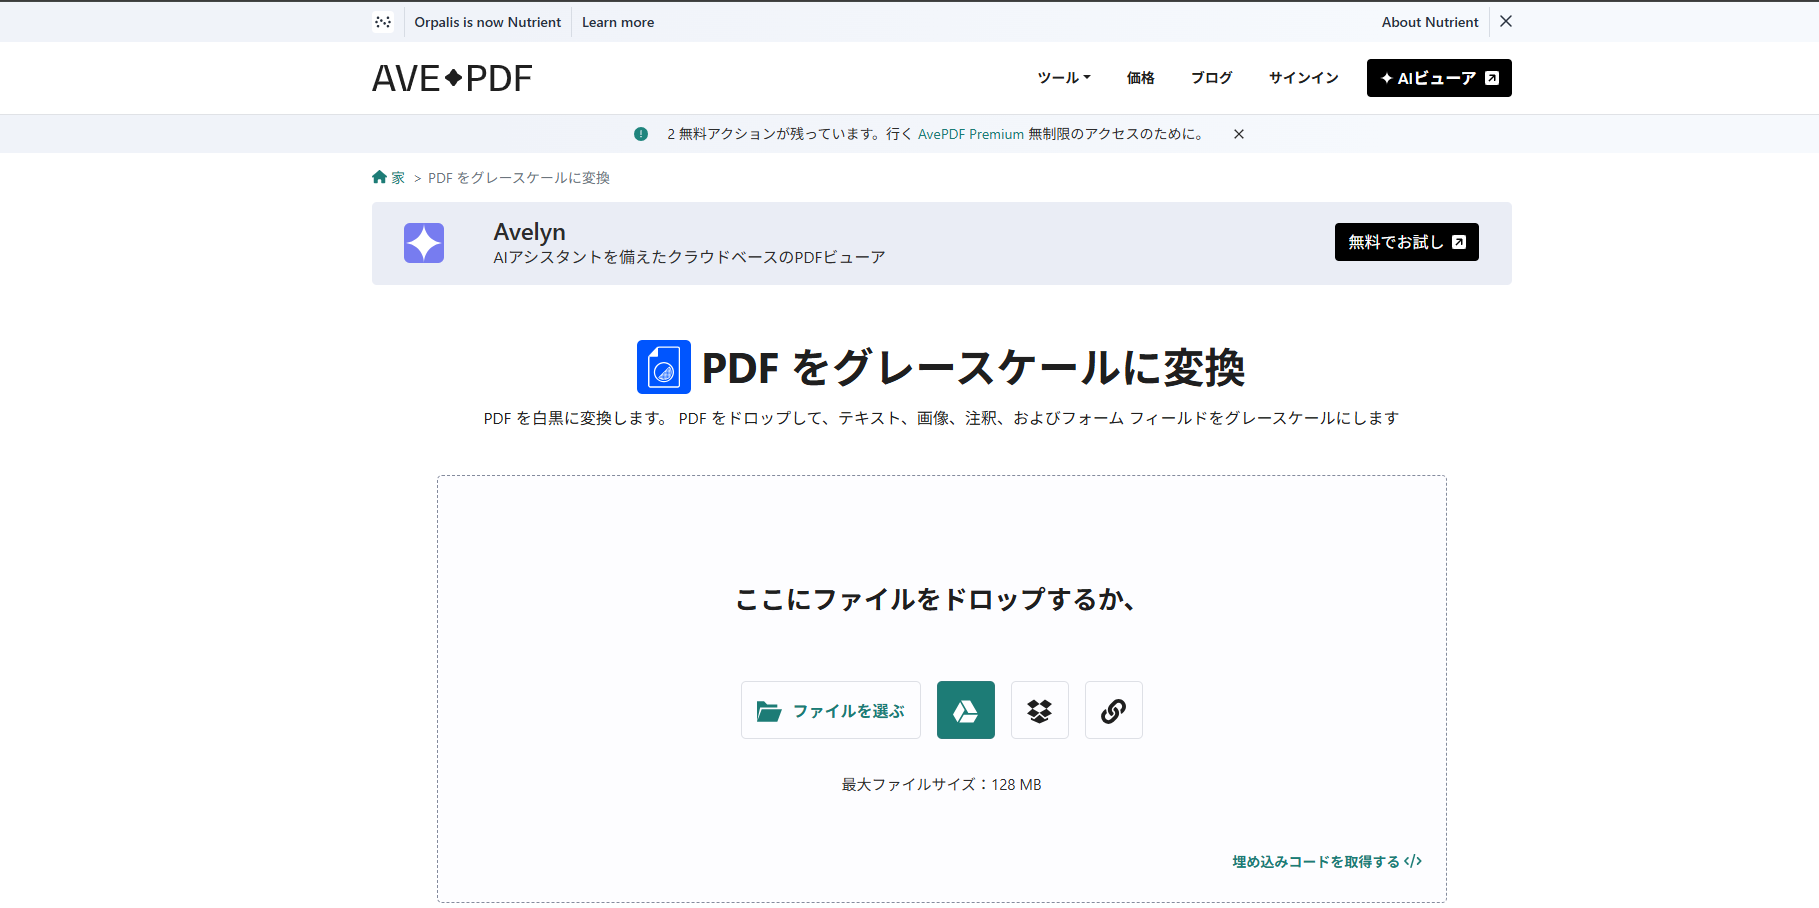Click the external arrow icon on 無料でお試し button
This screenshot has width=1819, height=908.
click(x=1459, y=242)
